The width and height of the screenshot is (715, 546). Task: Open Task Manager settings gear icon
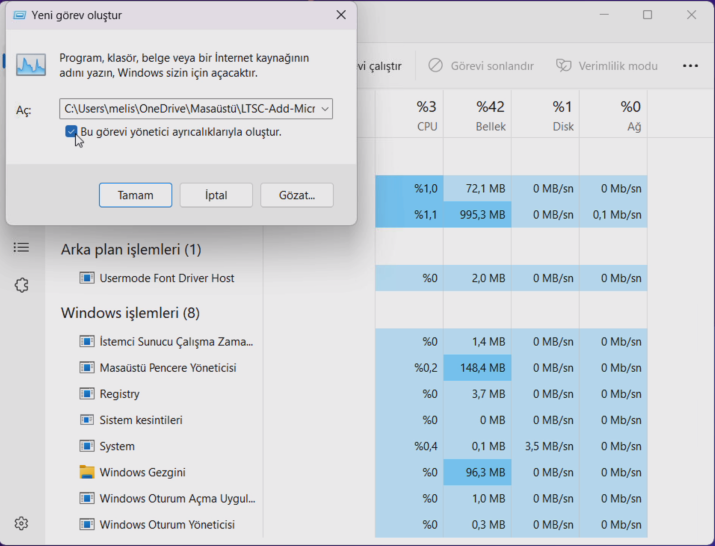pyautogui.click(x=21, y=523)
